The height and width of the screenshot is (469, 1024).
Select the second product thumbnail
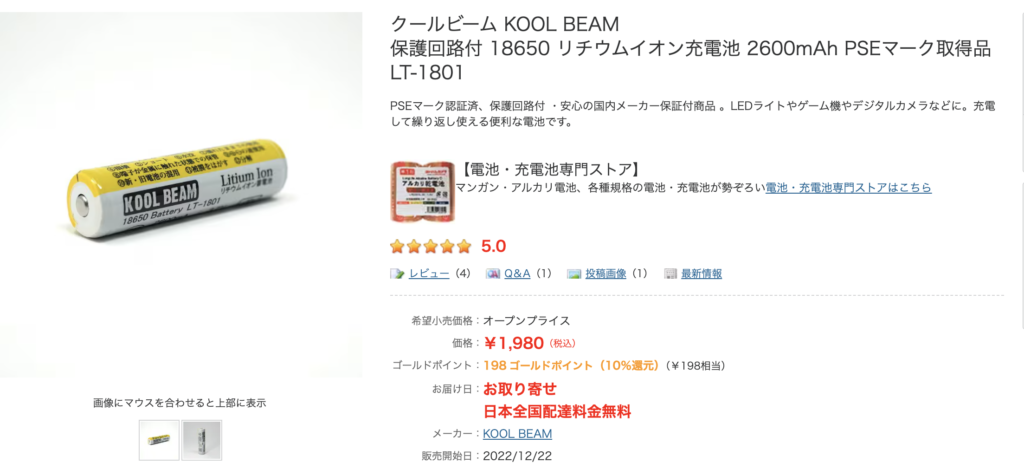202,440
